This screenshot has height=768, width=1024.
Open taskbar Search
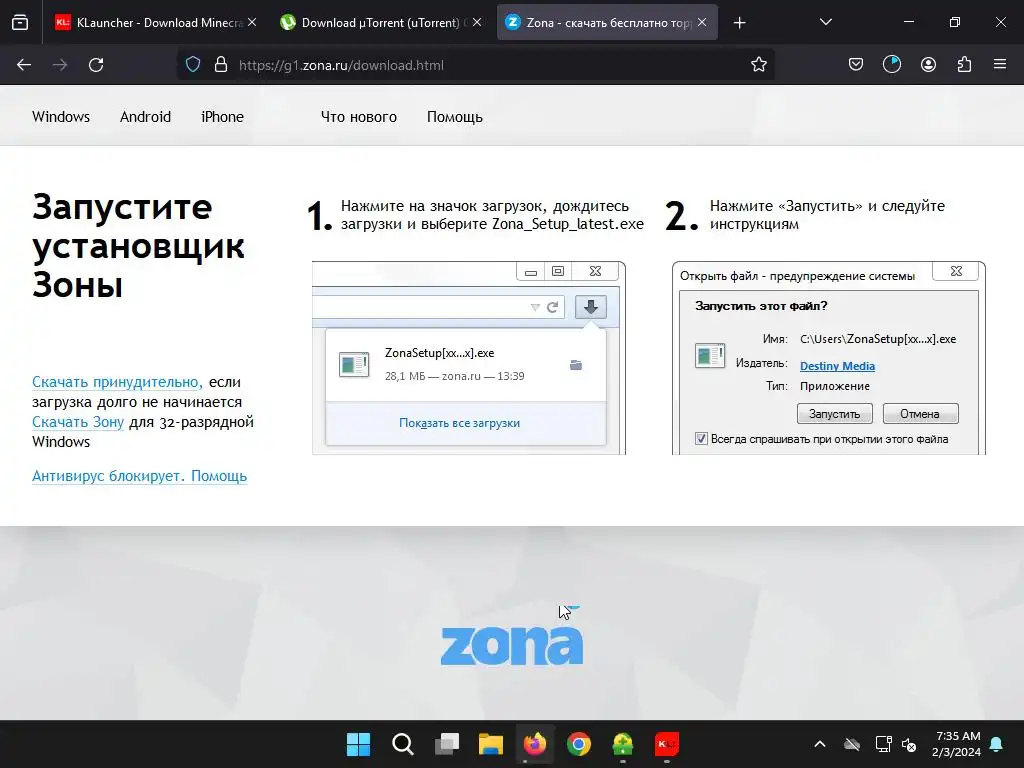coord(402,744)
